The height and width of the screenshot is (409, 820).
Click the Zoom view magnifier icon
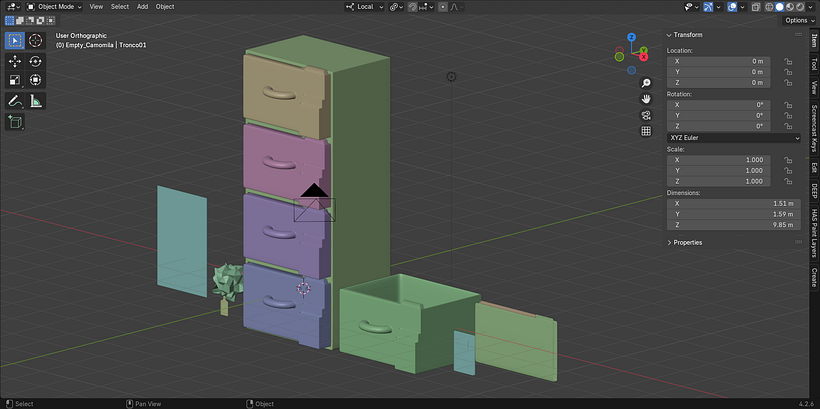[646, 83]
